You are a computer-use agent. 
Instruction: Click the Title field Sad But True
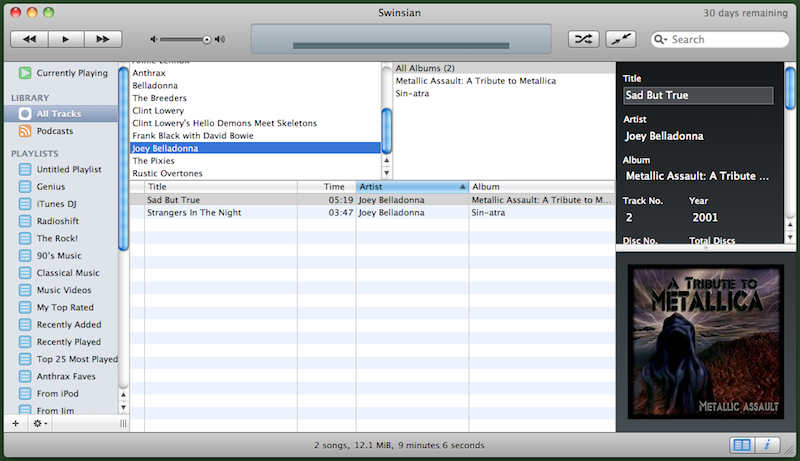tap(697, 96)
